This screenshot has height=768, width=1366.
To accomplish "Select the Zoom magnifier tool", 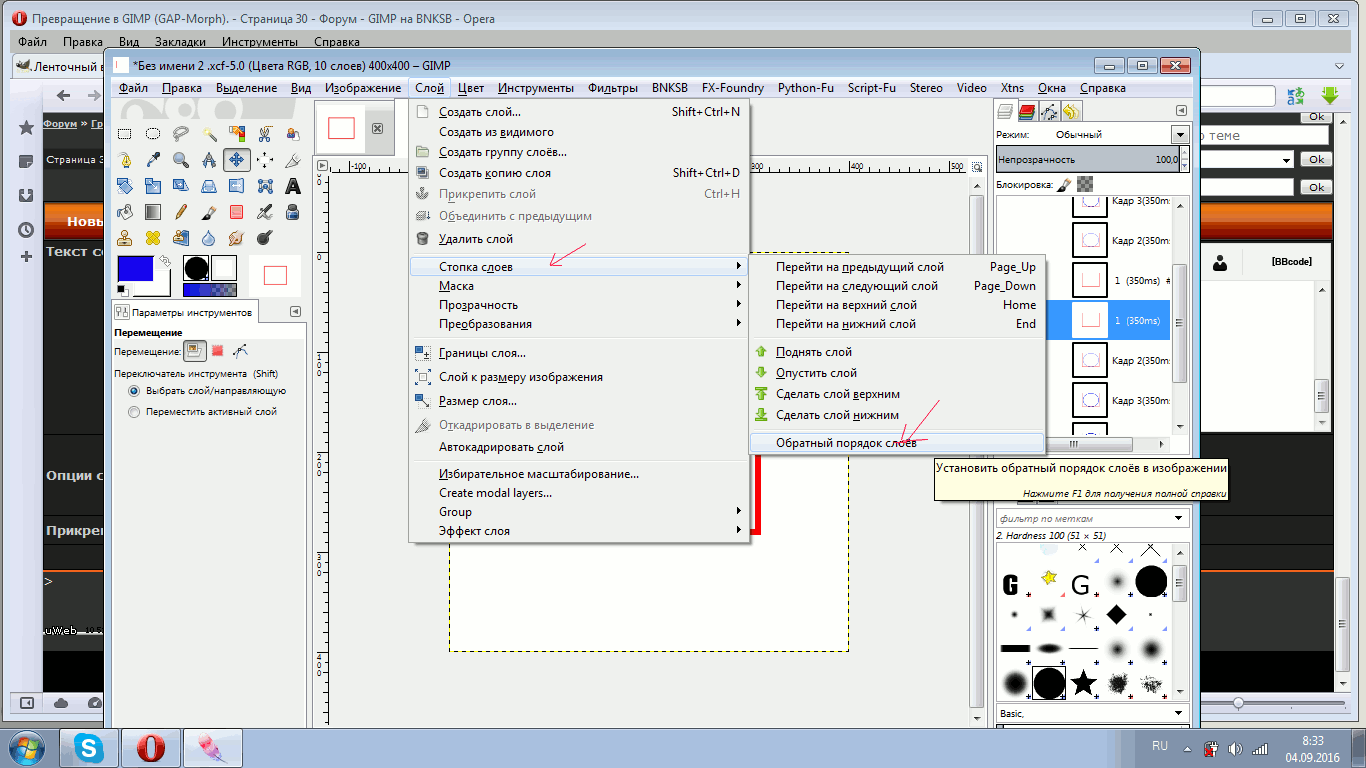I will click(x=181, y=159).
